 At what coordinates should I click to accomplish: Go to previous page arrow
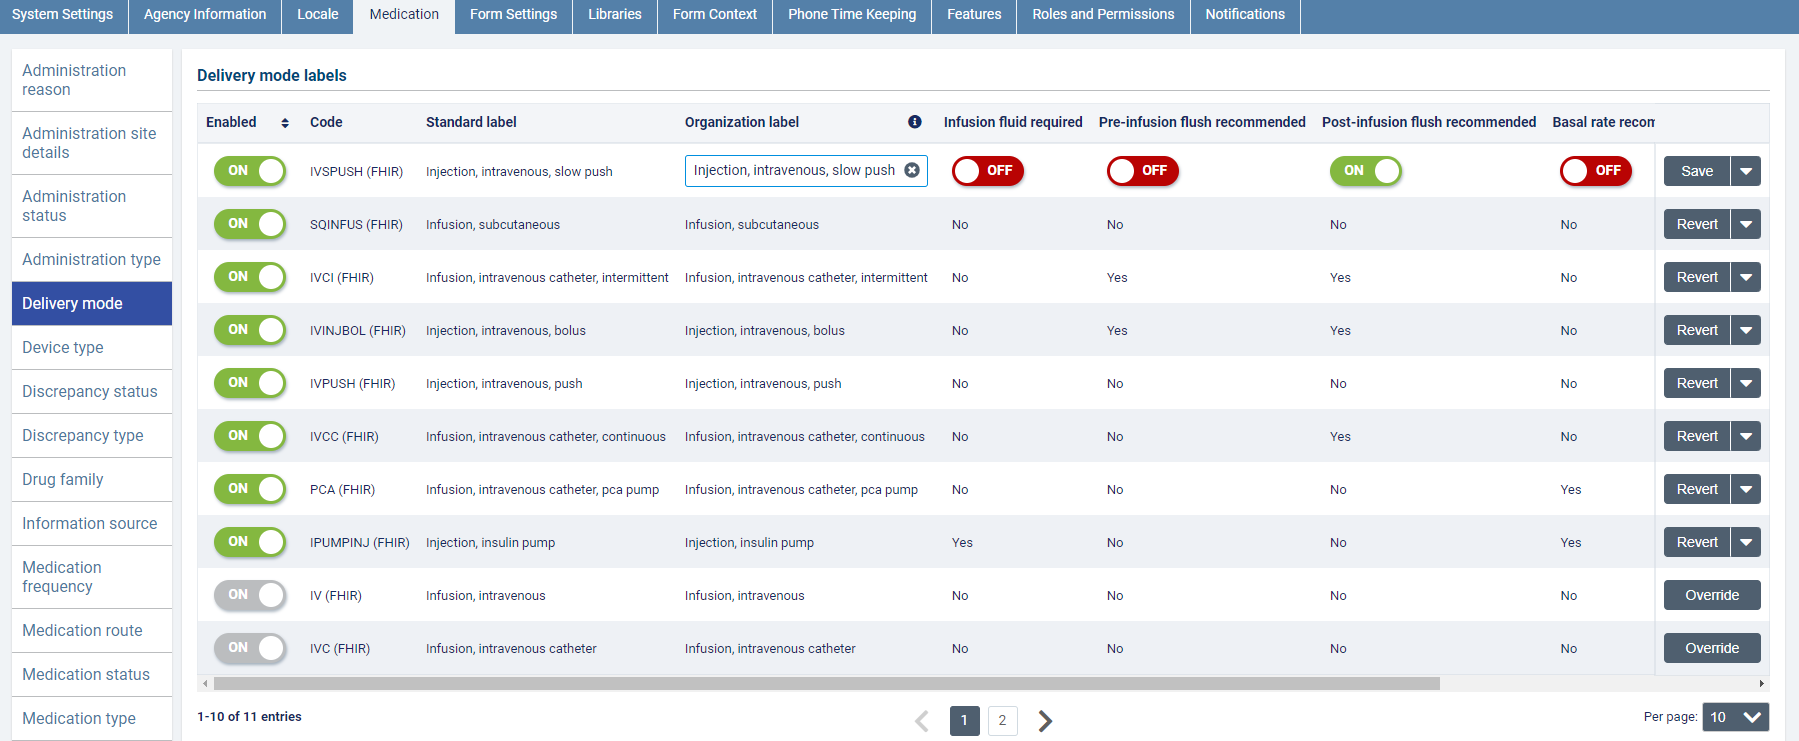[x=922, y=721]
